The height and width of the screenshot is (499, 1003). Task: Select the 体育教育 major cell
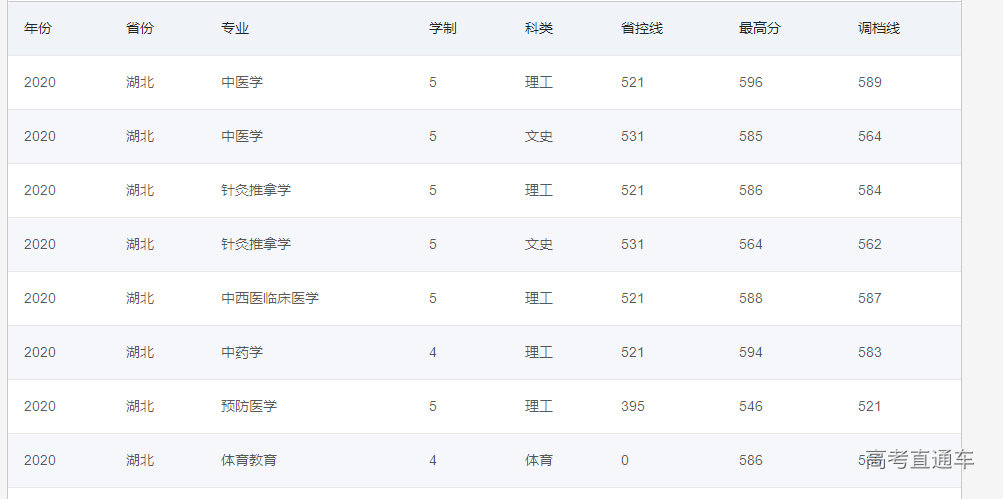pyautogui.click(x=249, y=460)
